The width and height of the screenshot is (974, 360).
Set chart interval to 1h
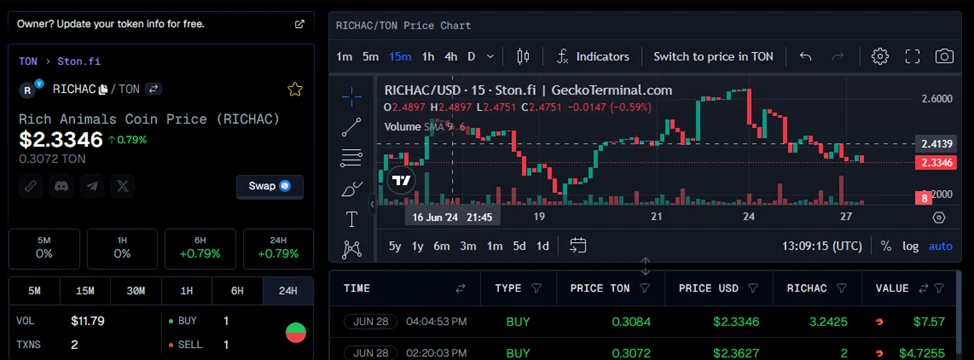tap(428, 56)
